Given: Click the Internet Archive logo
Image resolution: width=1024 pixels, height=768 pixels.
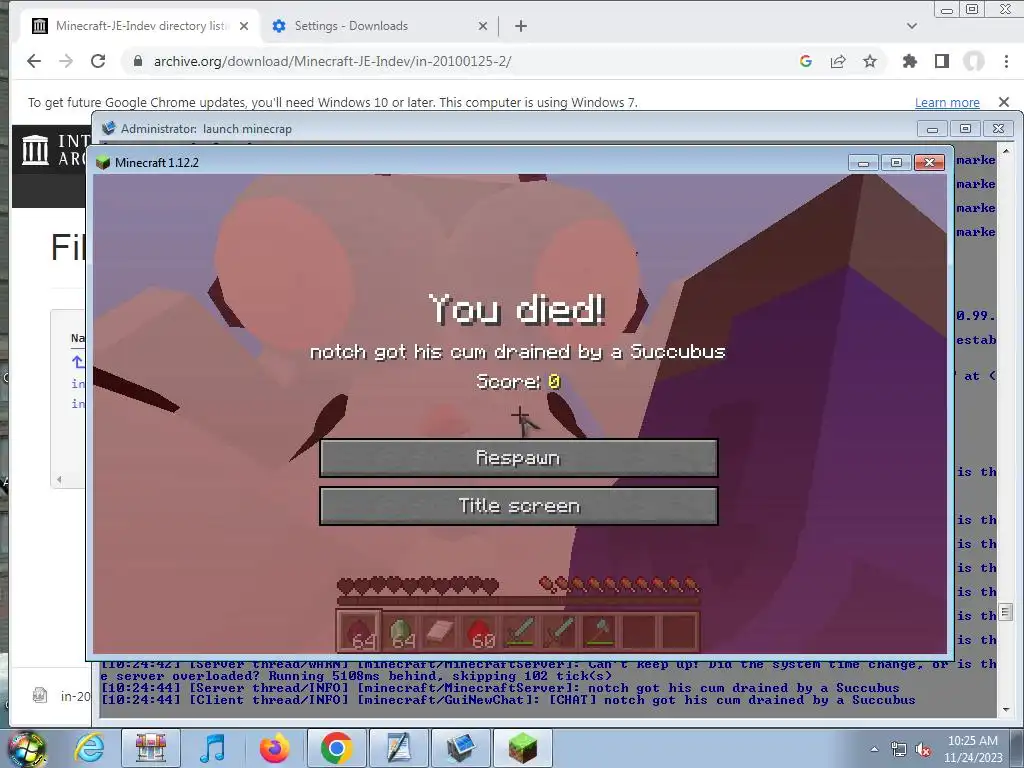Looking at the screenshot, I should pos(35,150).
